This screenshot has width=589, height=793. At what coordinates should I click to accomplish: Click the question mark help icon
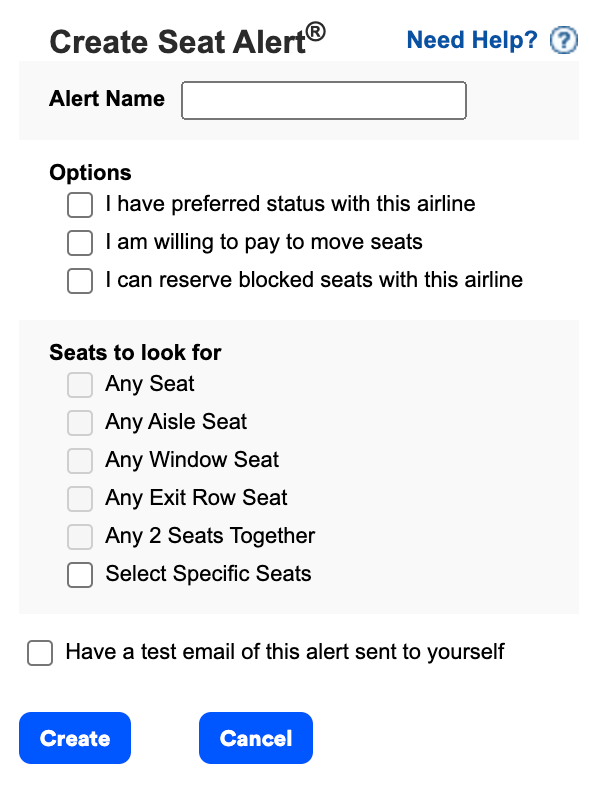[564, 39]
